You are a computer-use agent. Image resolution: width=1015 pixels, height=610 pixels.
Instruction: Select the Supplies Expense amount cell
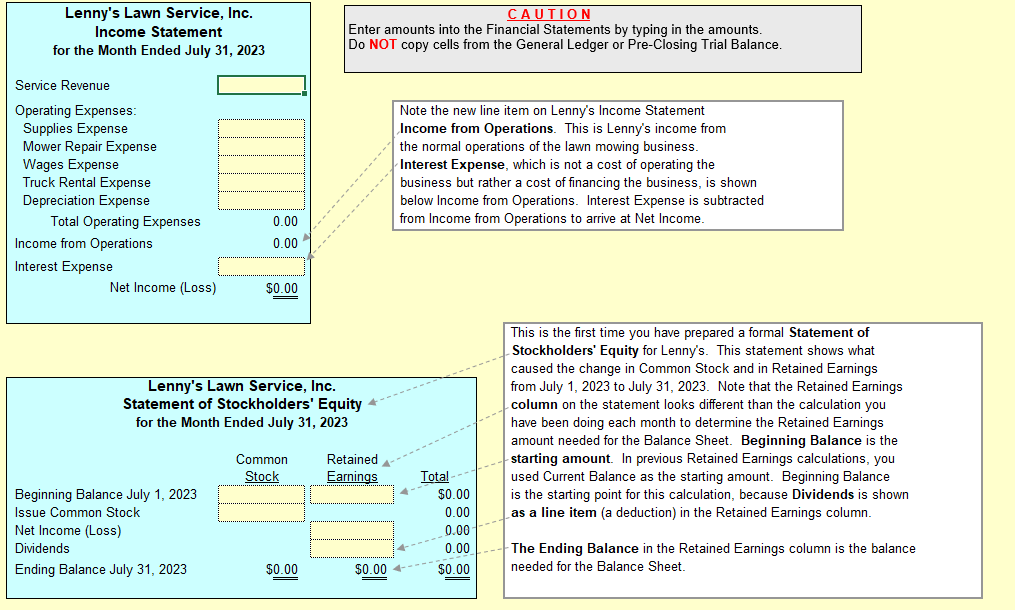tap(260, 128)
